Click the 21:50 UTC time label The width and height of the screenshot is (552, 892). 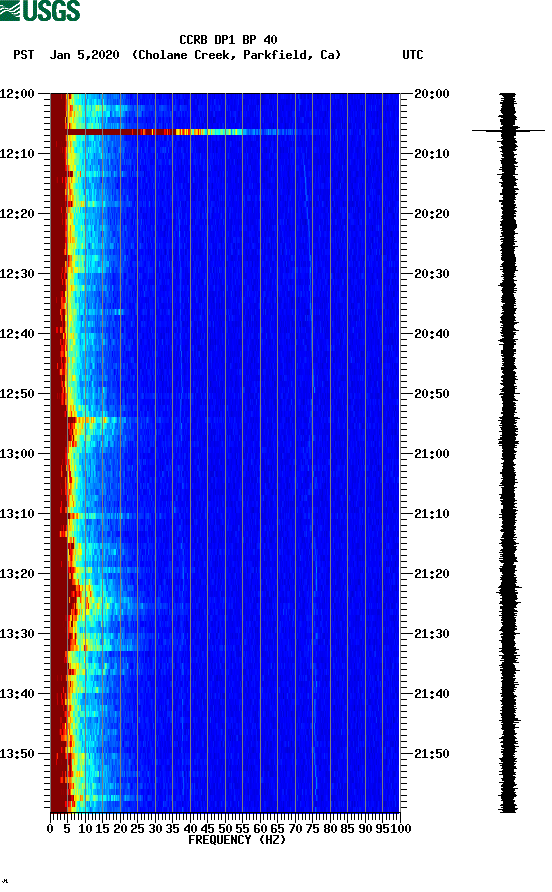[432, 754]
